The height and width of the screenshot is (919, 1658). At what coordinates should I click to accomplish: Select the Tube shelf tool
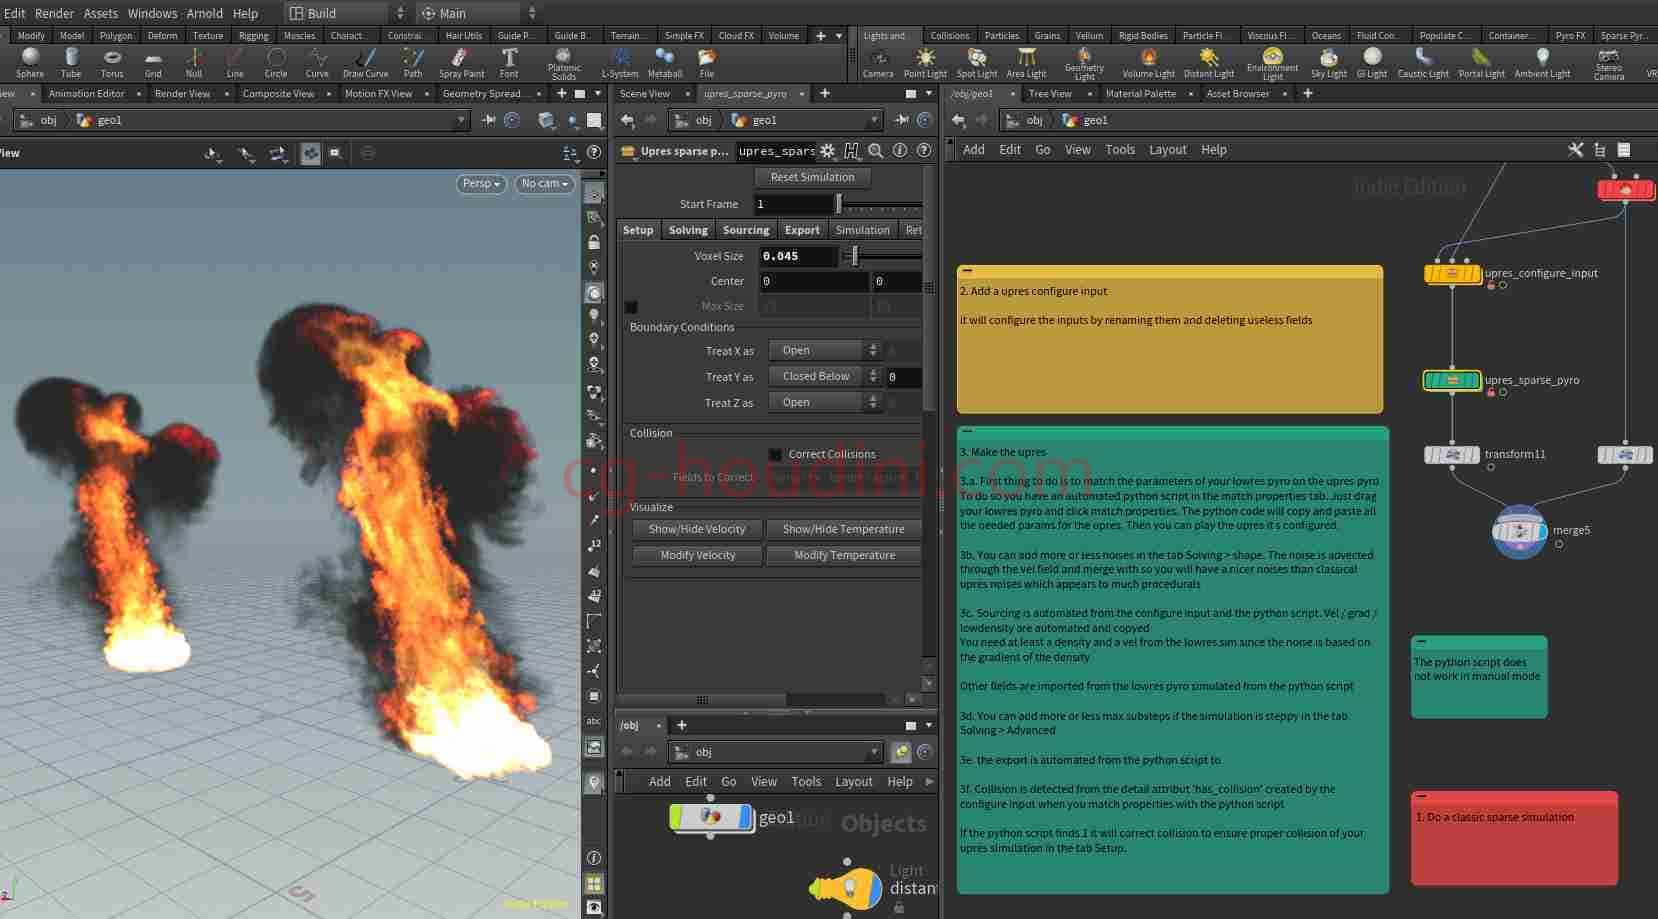pyautogui.click(x=71, y=63)
